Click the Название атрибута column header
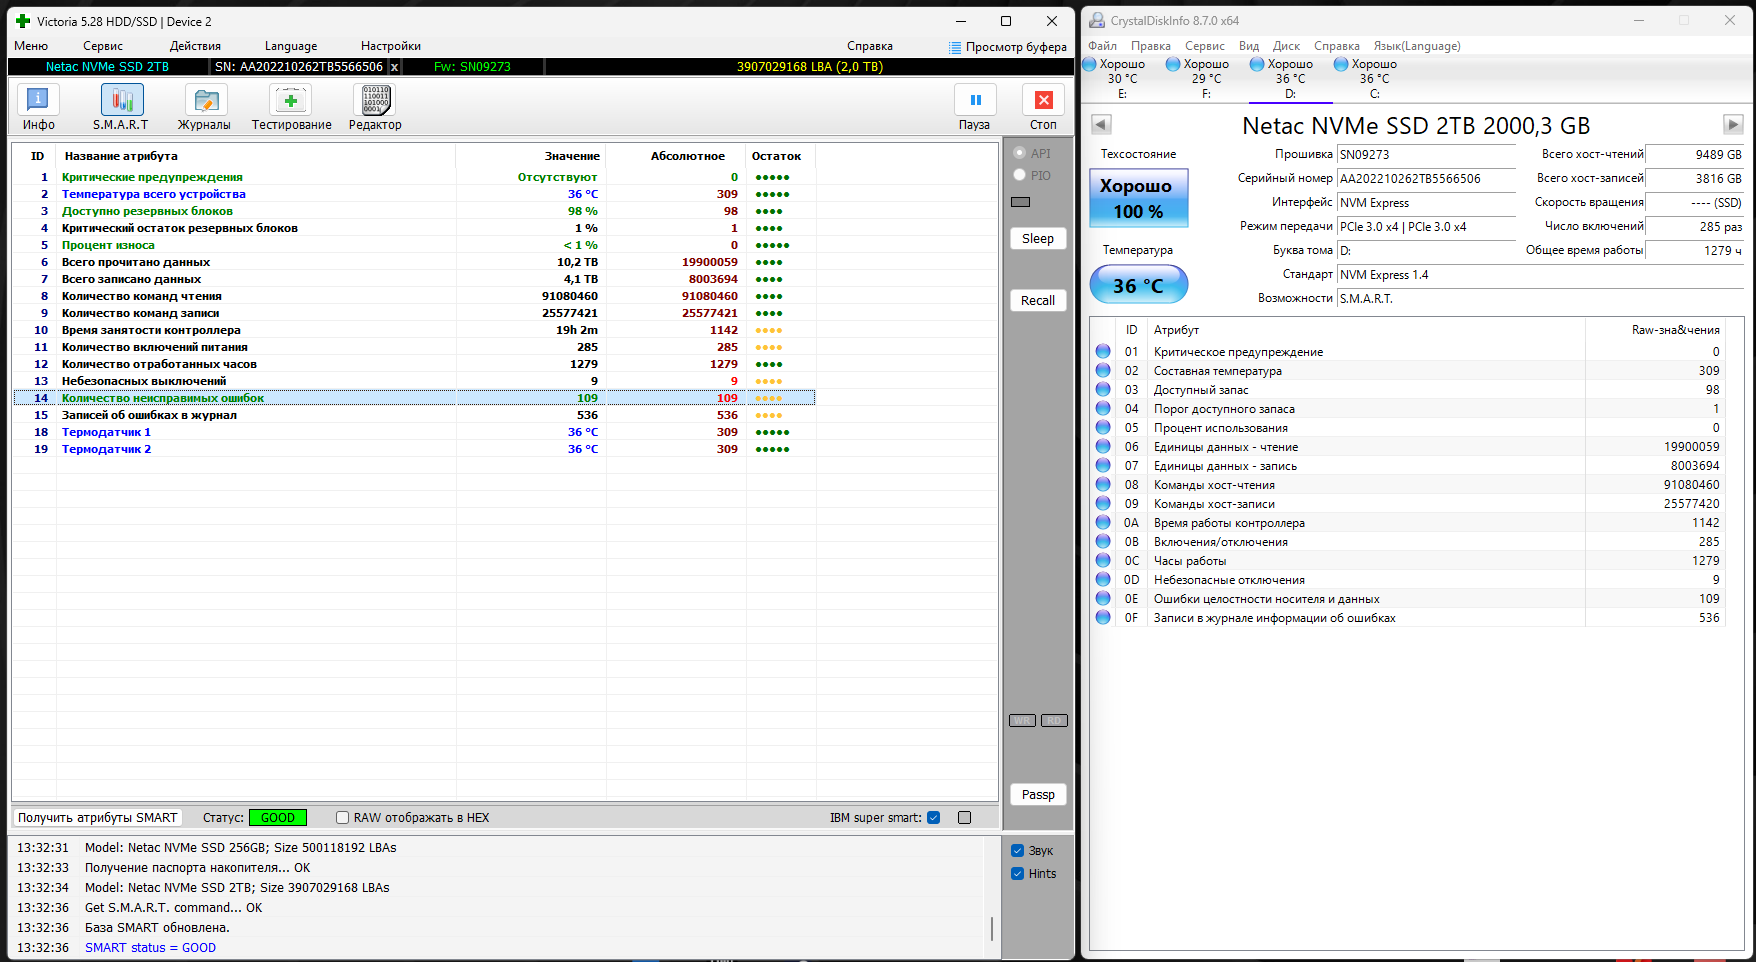The height and width of the screenshot is (962, 1756). 121,156
